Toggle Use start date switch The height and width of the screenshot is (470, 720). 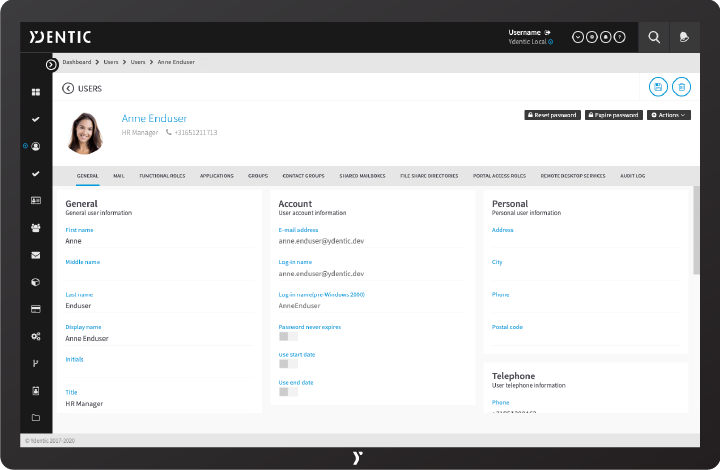pyautogui.click(x=288, y=364)
